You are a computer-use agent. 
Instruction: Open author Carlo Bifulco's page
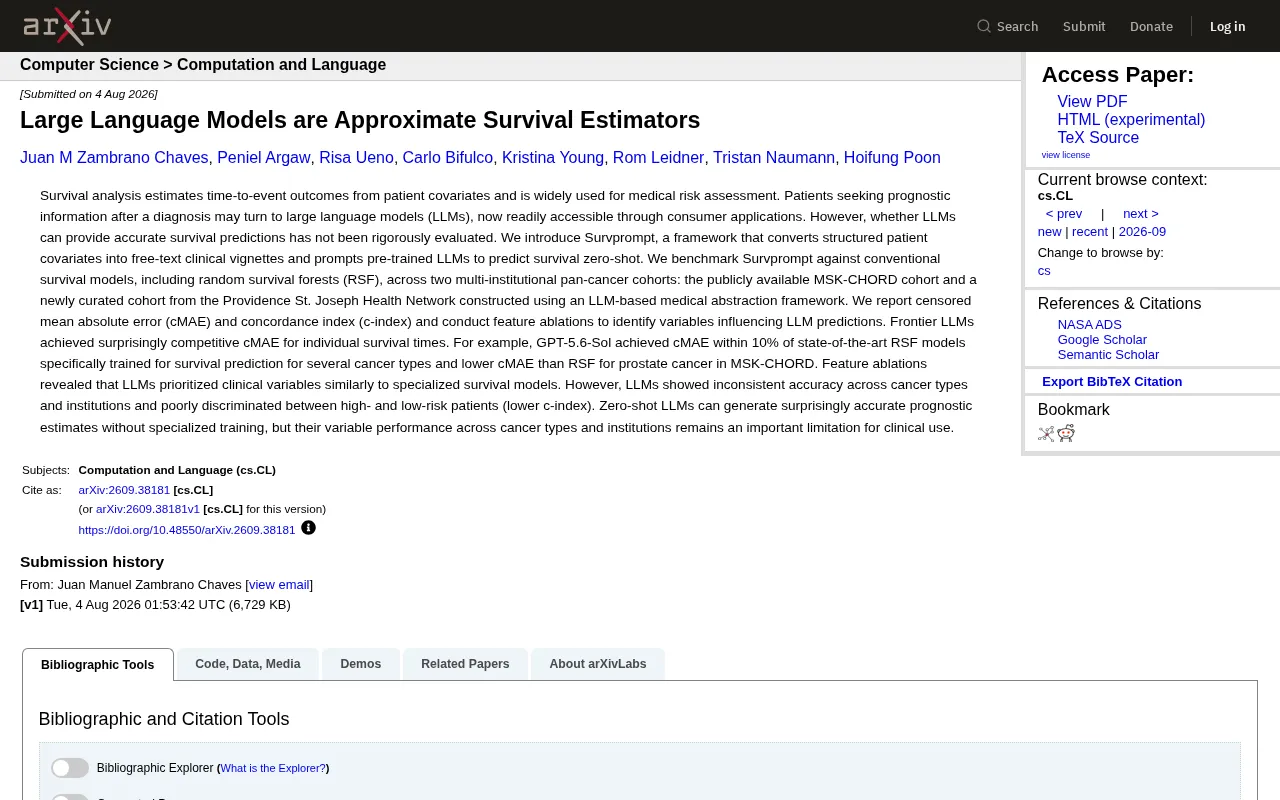[448, 158]
